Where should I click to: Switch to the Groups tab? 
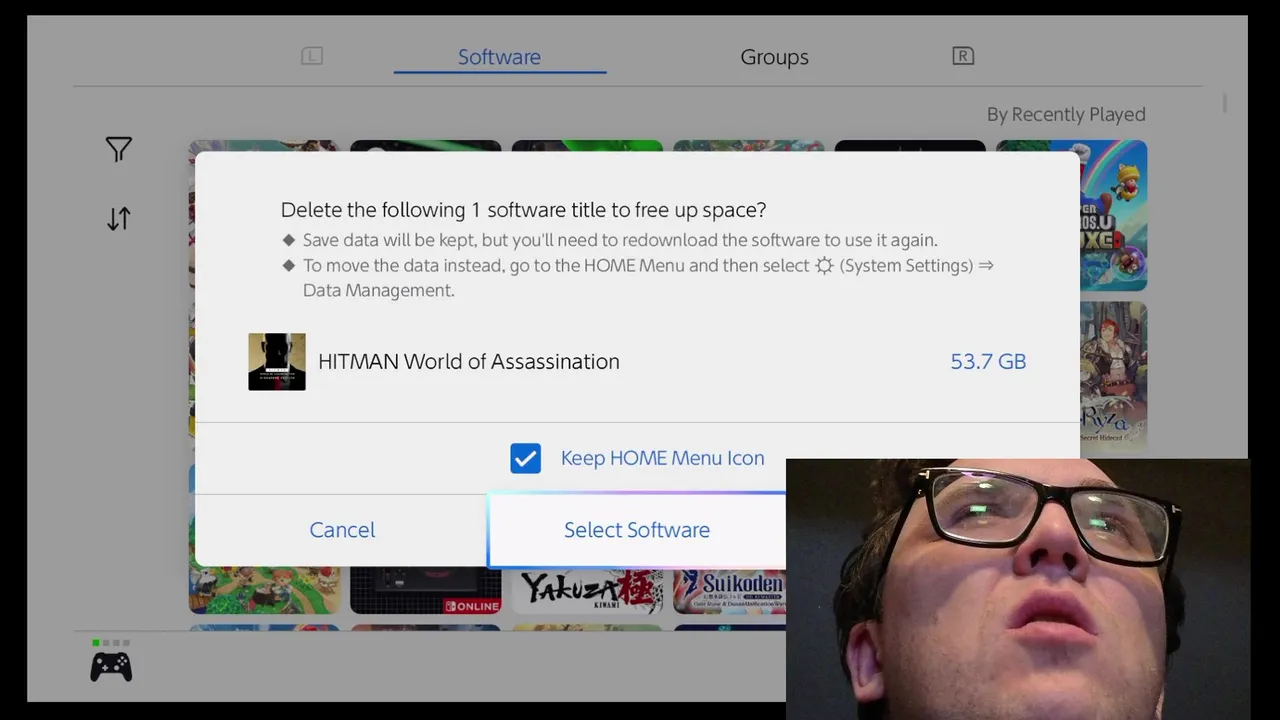(774, 57)
